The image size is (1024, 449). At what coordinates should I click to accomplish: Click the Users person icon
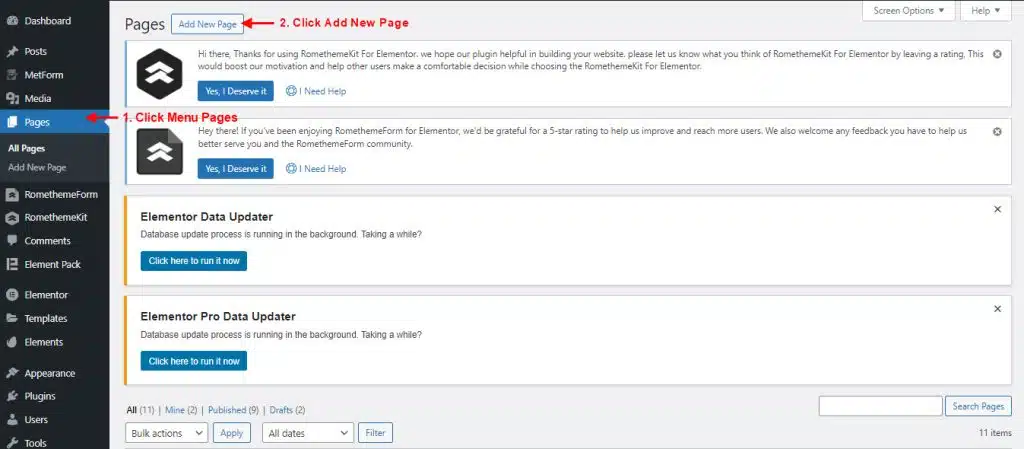12,420
